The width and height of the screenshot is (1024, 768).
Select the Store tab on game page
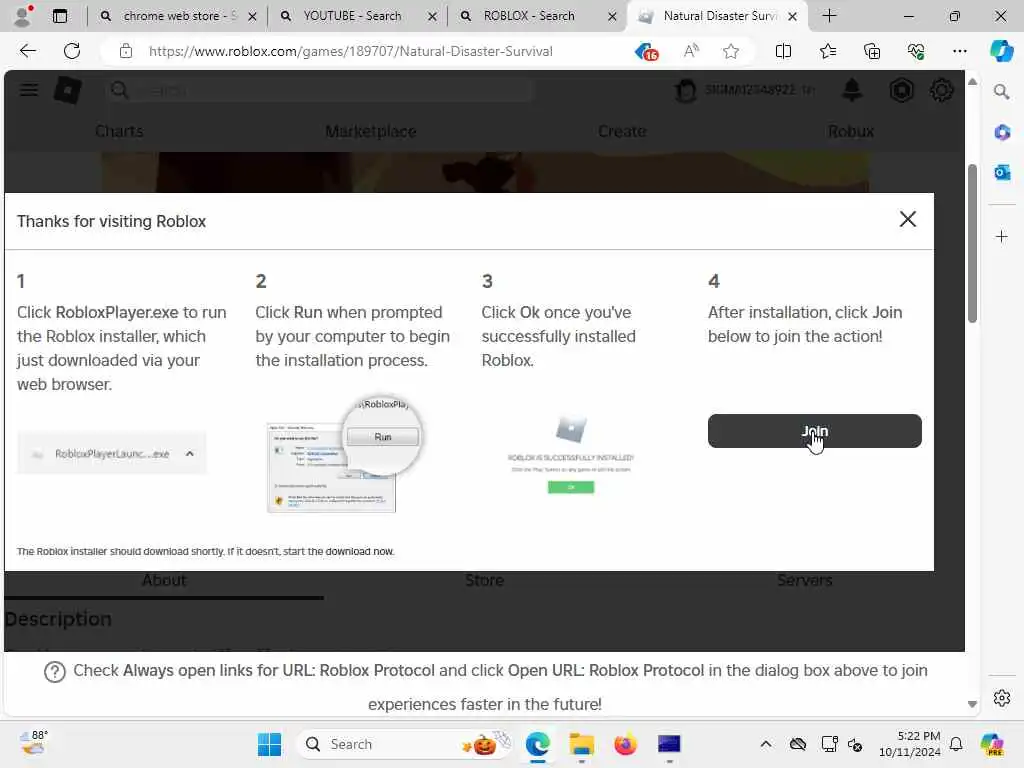click(484, 580)
